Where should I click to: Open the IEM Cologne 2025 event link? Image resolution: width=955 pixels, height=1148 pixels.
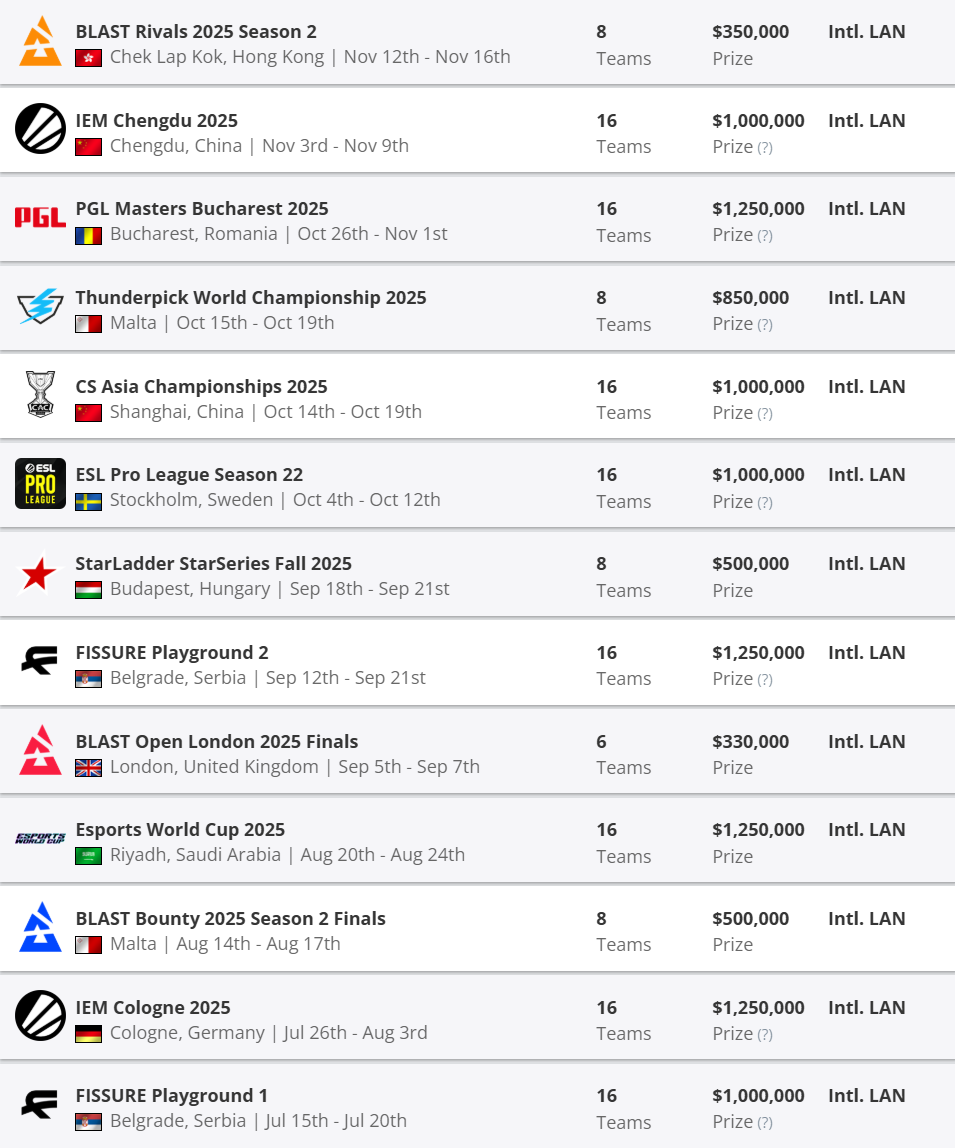click(x=153, y=1007)
